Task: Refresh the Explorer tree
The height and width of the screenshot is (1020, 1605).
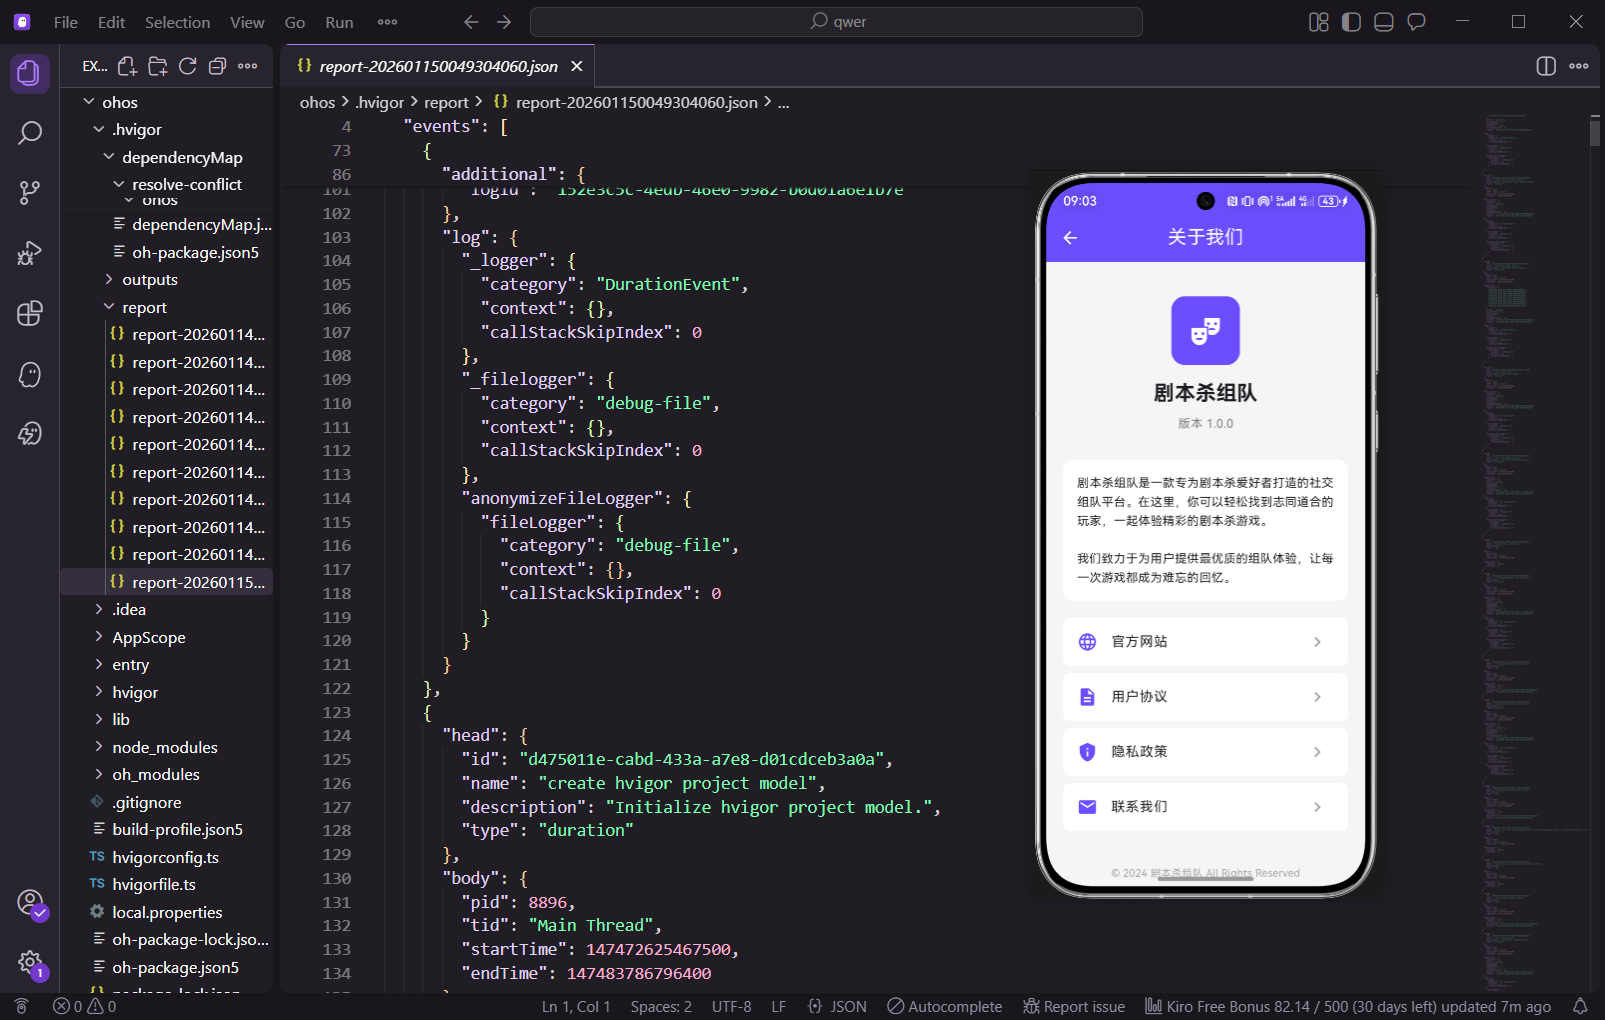Action: click(187, 66)
